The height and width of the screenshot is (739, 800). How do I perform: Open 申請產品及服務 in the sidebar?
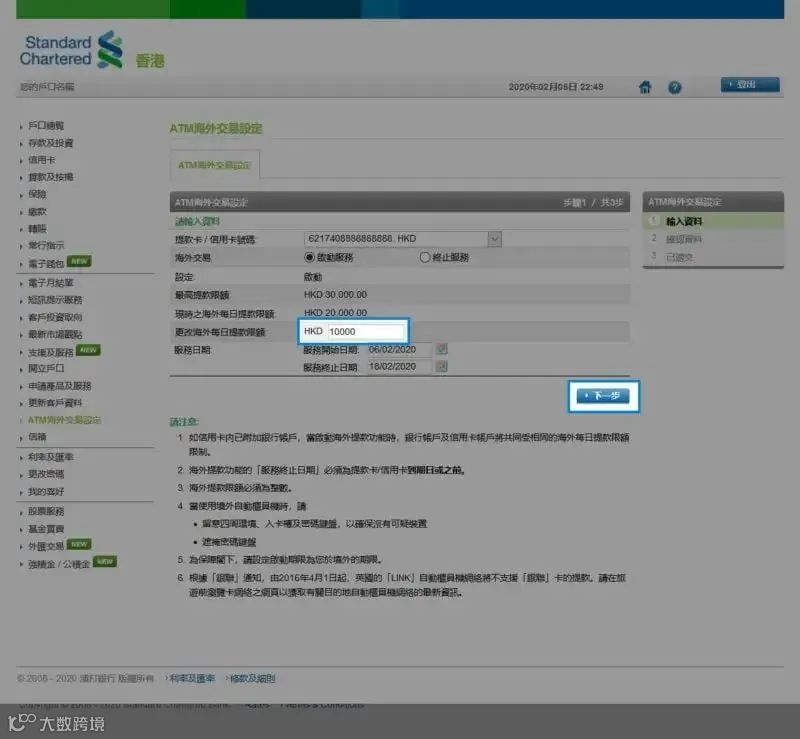pos(59,386)
